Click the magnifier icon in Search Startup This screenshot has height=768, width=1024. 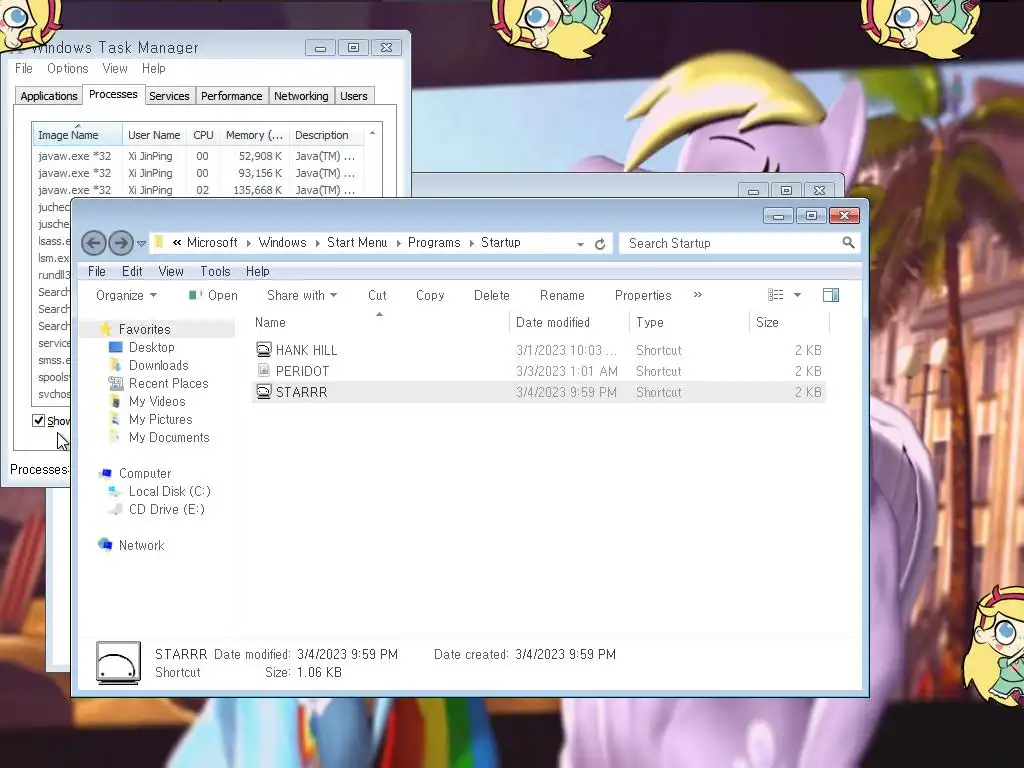[848, 243]
